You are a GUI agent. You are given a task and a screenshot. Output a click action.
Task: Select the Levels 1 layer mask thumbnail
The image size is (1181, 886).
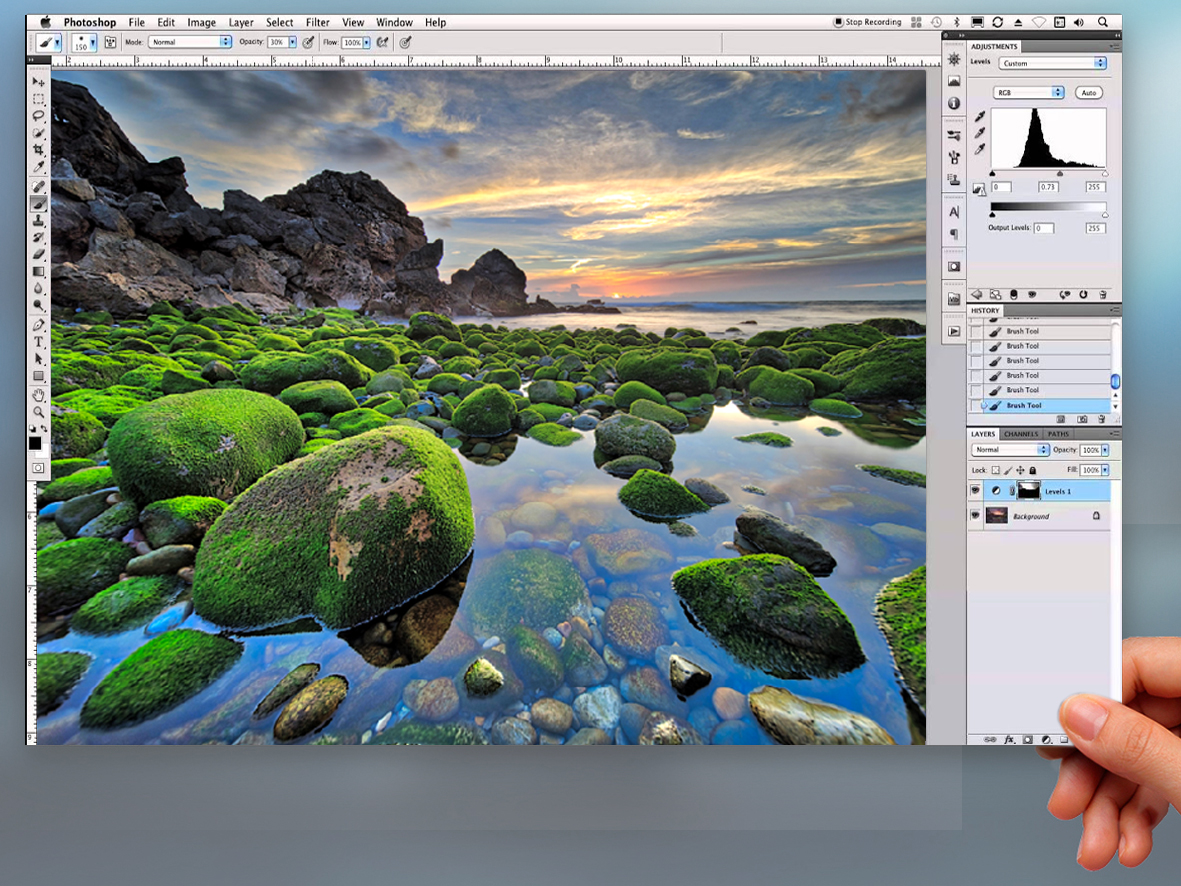[1029, 491]
